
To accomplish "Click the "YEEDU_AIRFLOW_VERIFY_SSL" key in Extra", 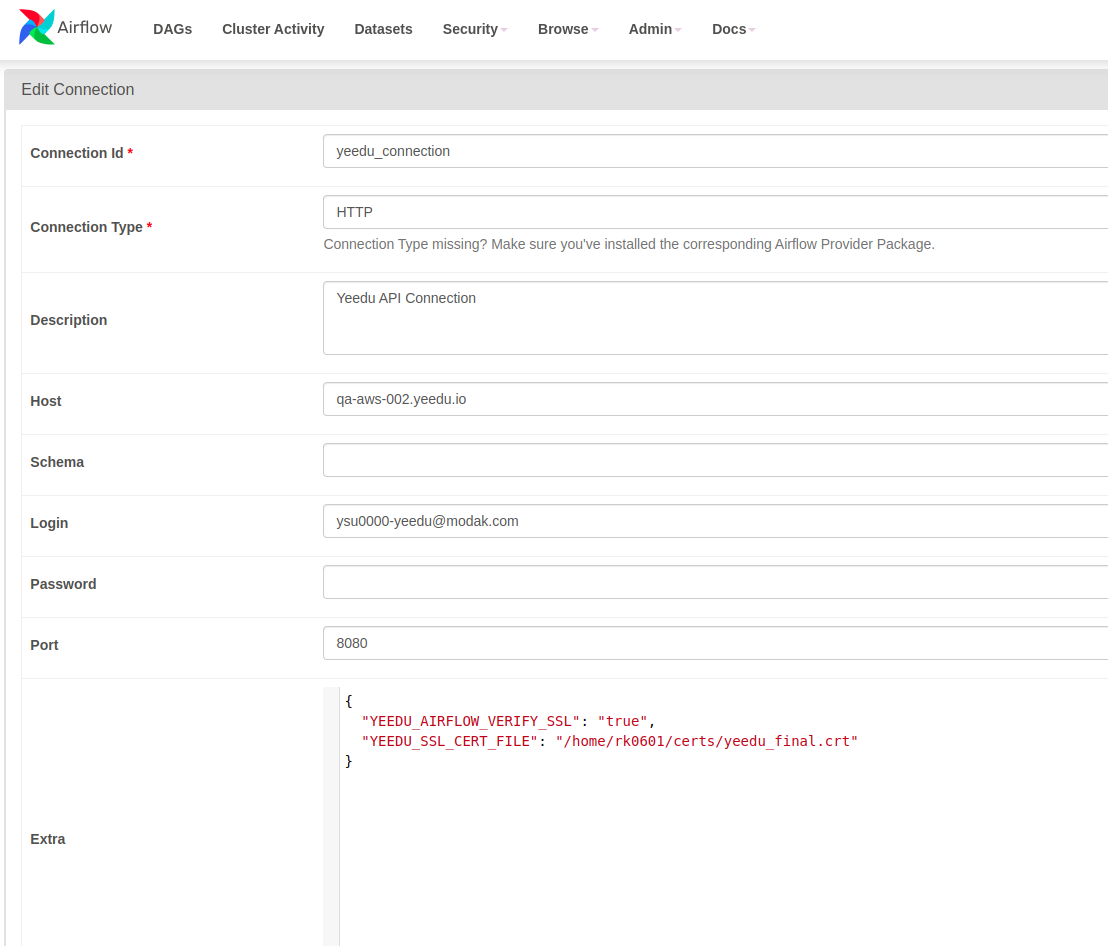I will pos(471,721).
